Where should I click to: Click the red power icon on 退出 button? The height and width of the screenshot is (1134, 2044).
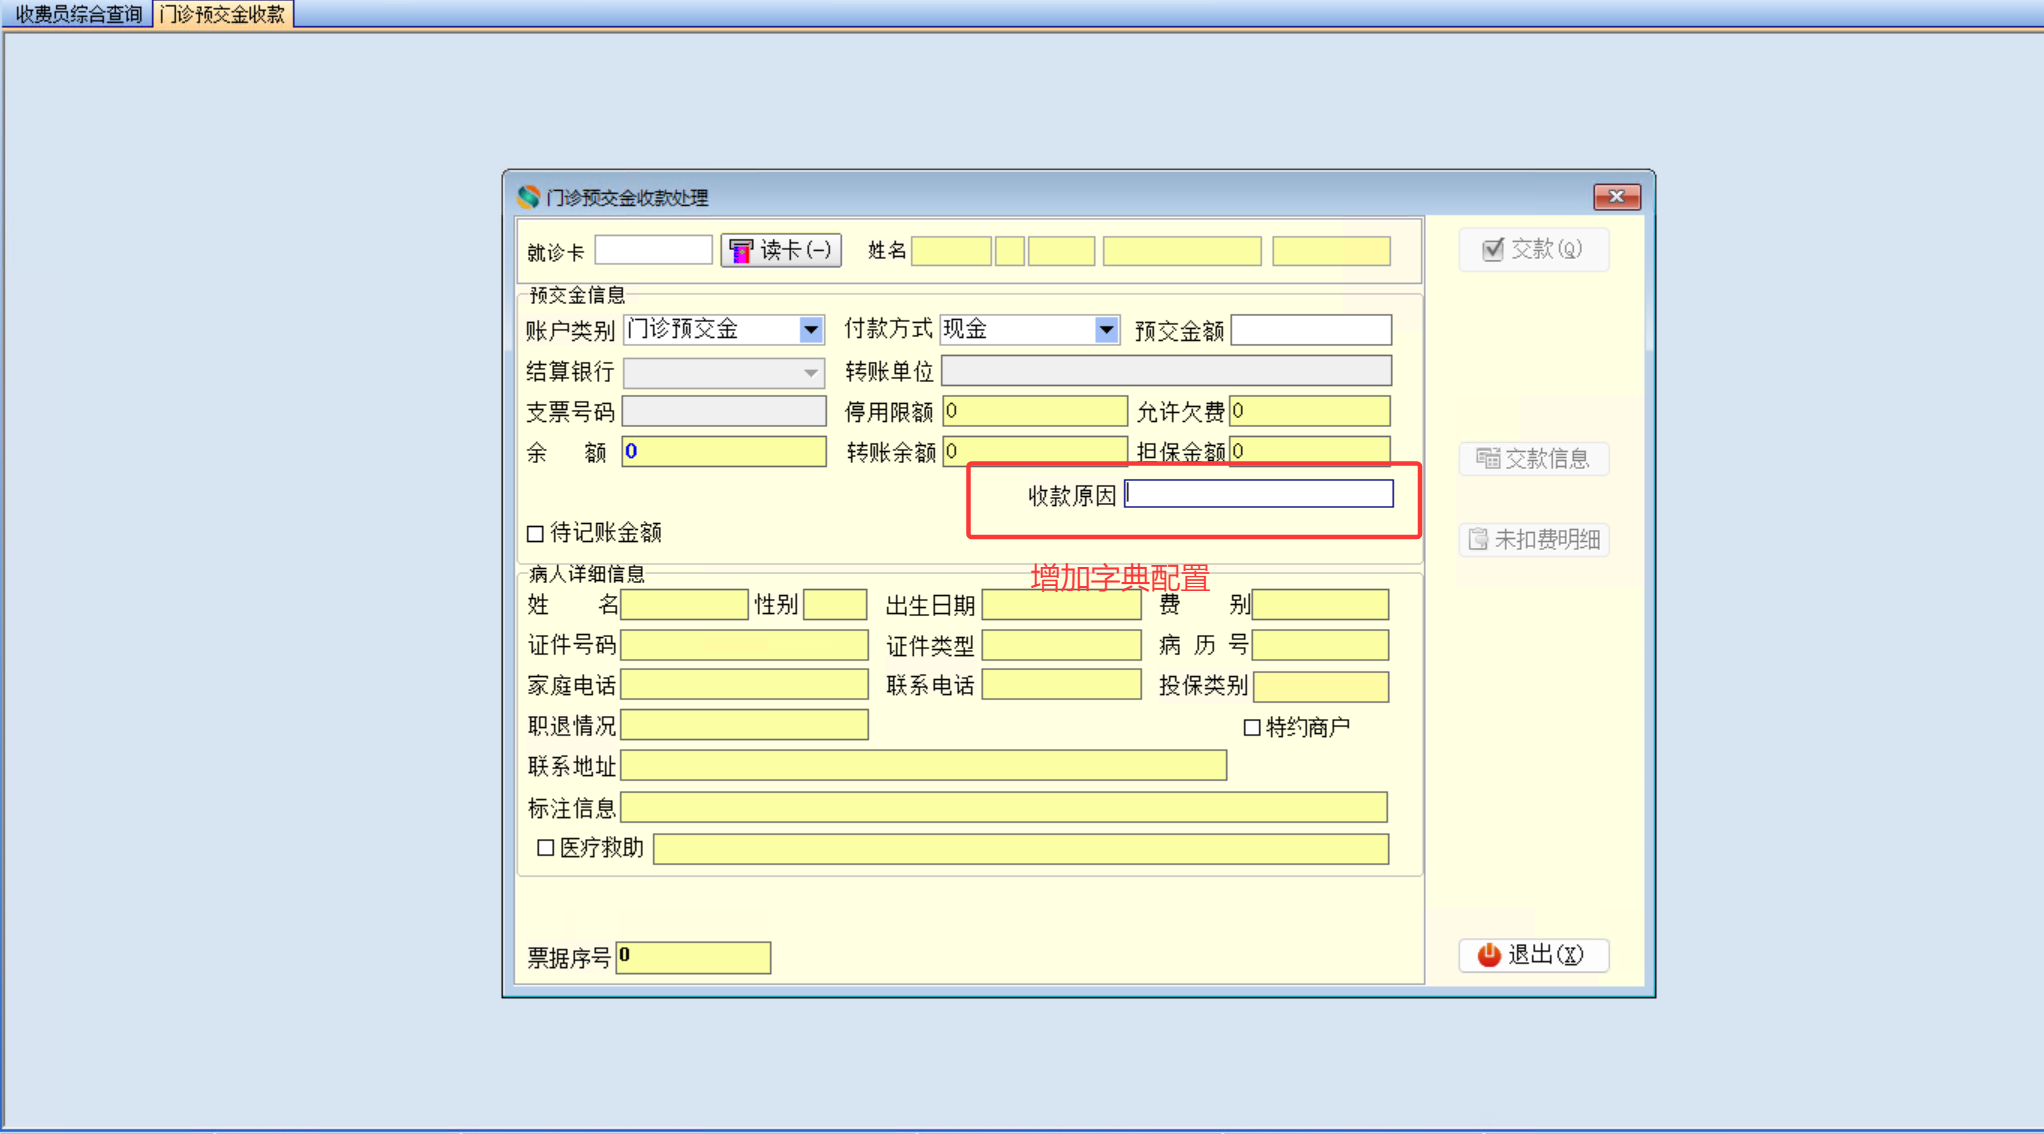tap(1489, 955)
